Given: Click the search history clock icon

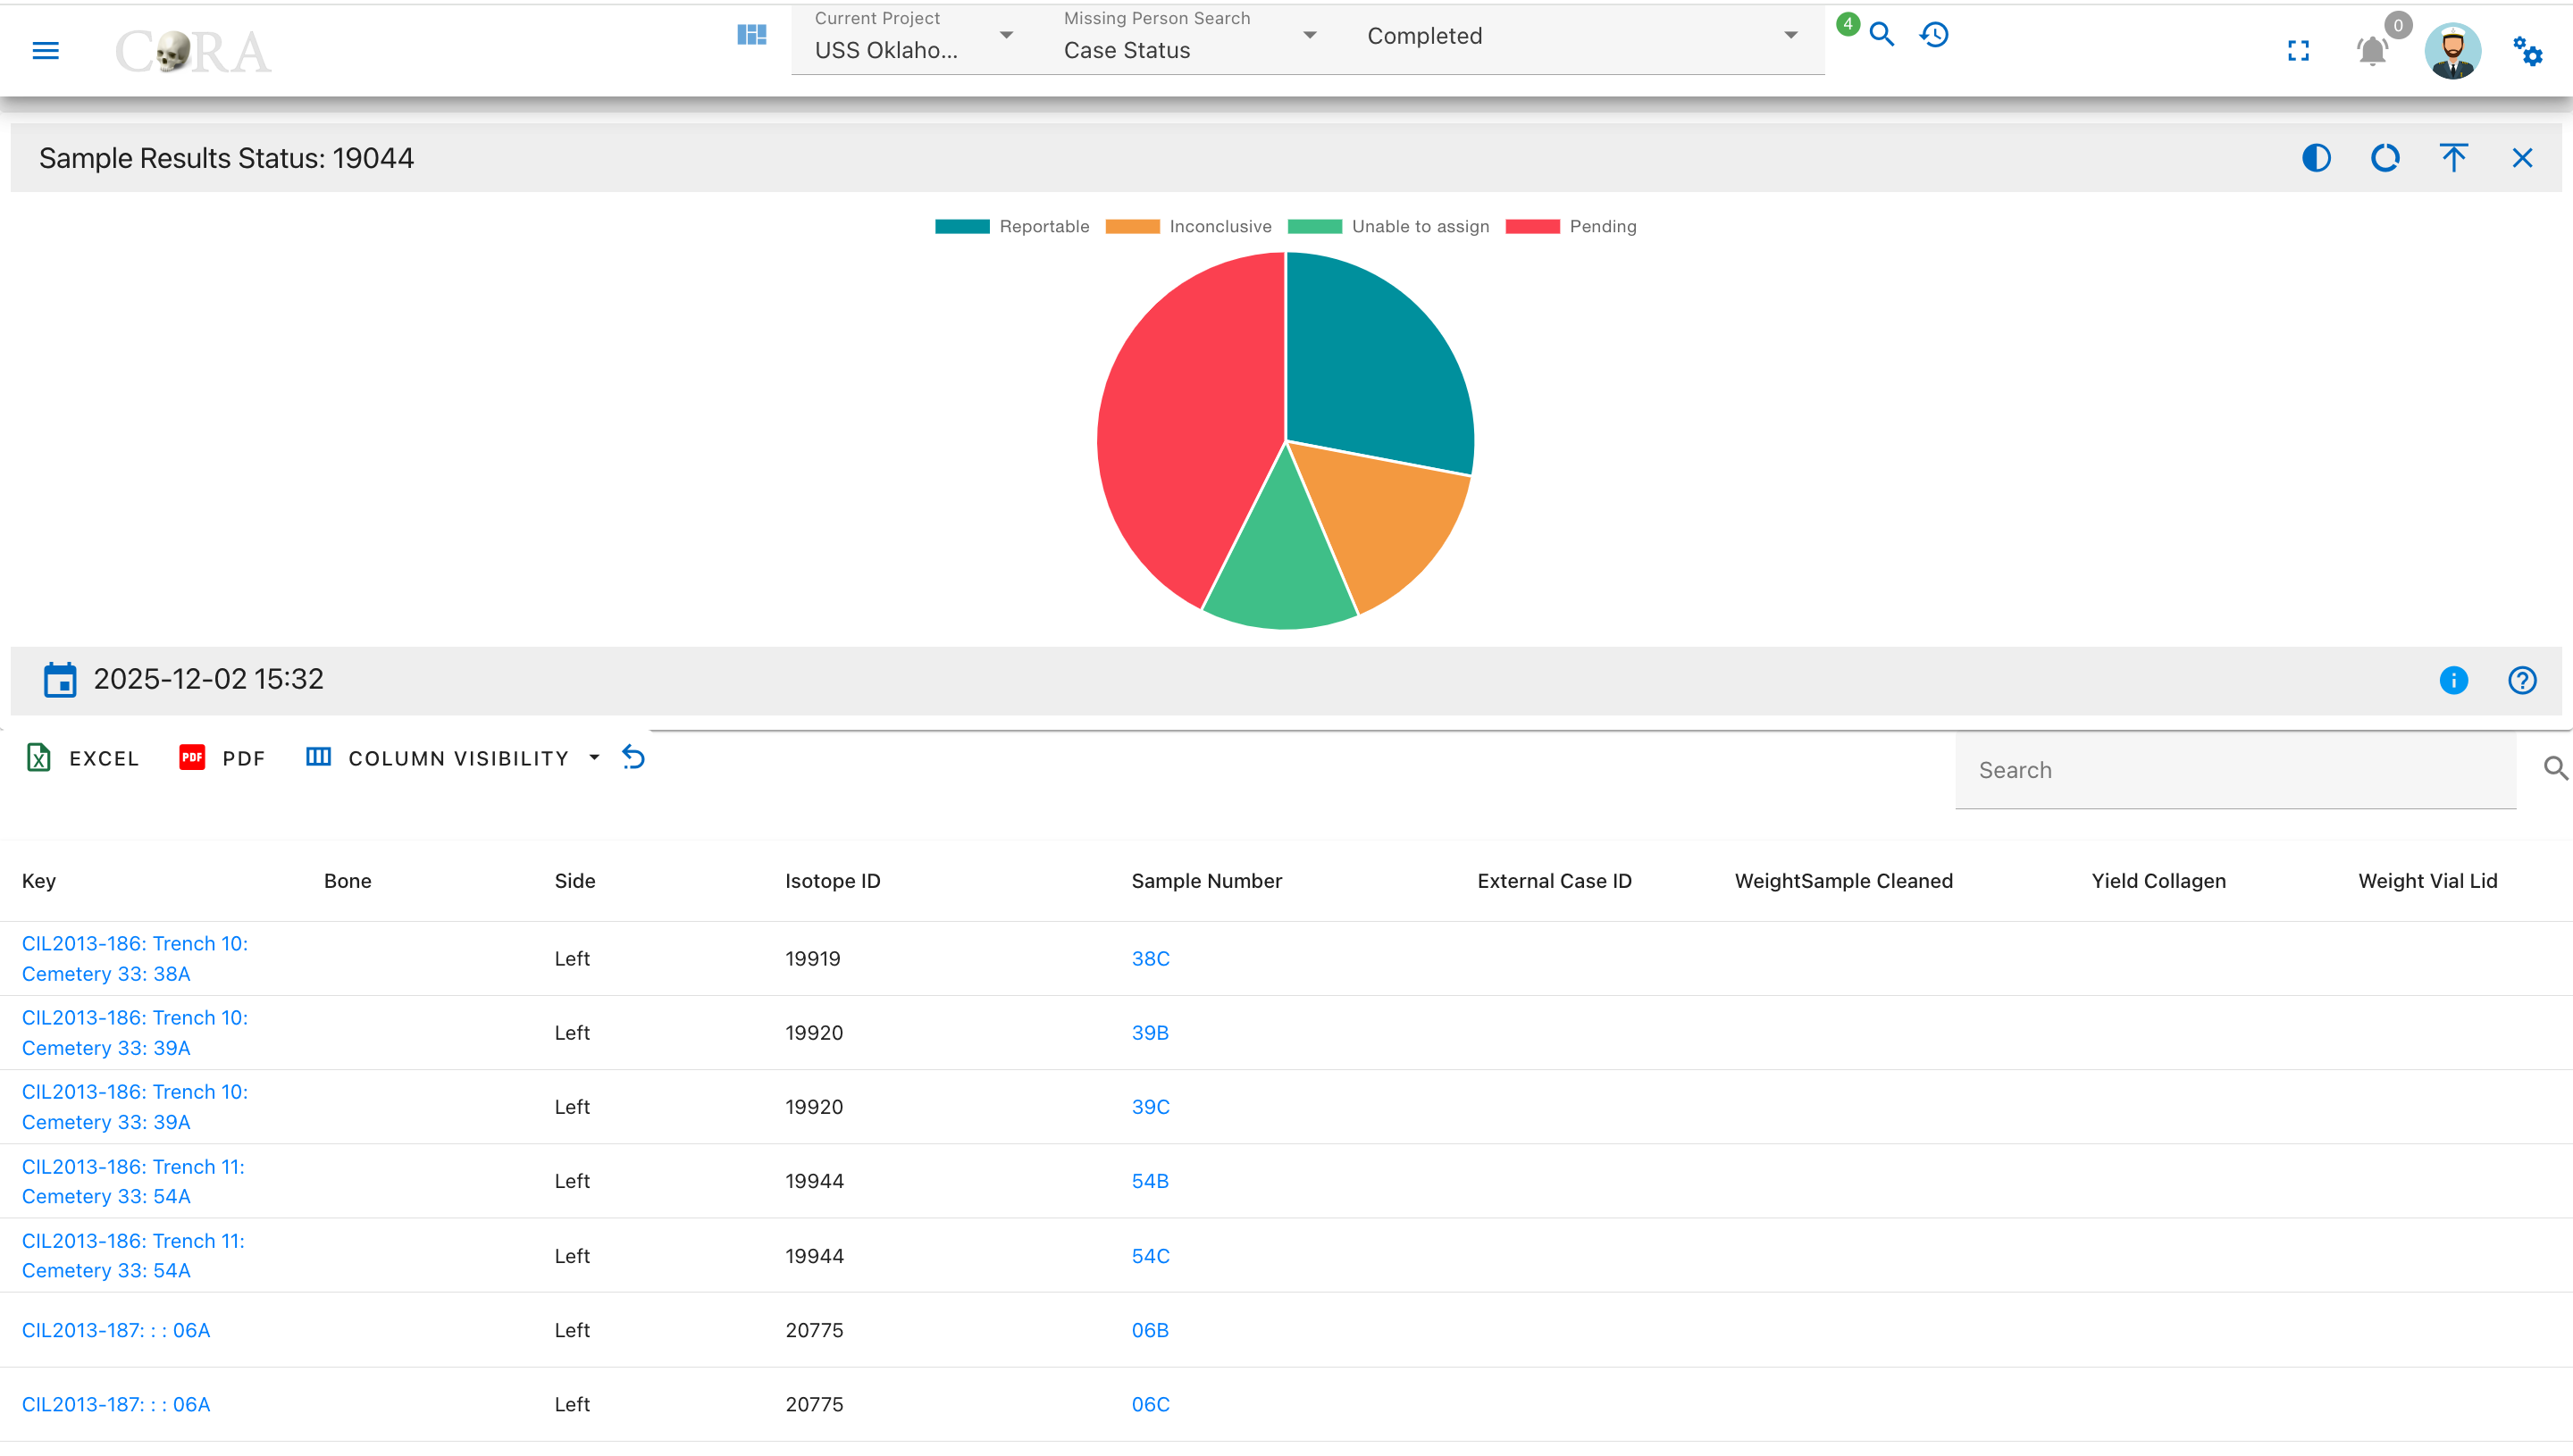Looking at the screenshot, I should tap(1934, 35).
